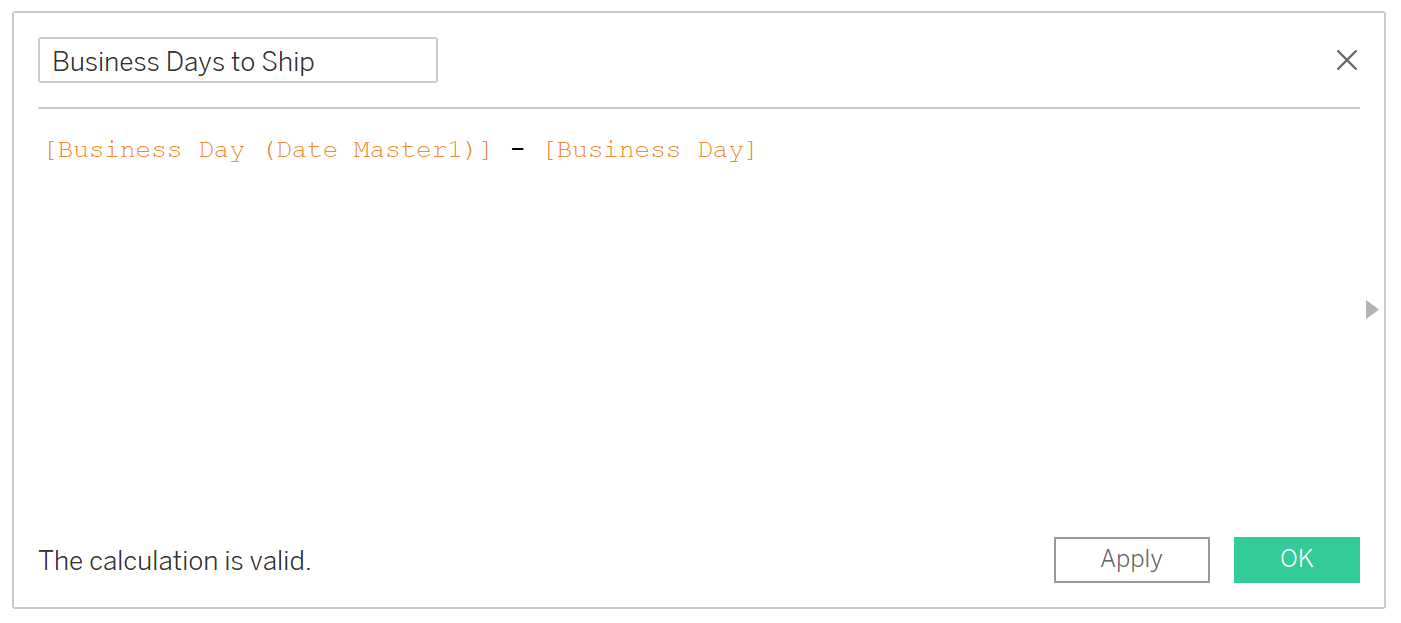Click the 'The calculation is valid.' status message
Image resolution: width=1401 pixels, height=623 pixels.
(175, 561)
